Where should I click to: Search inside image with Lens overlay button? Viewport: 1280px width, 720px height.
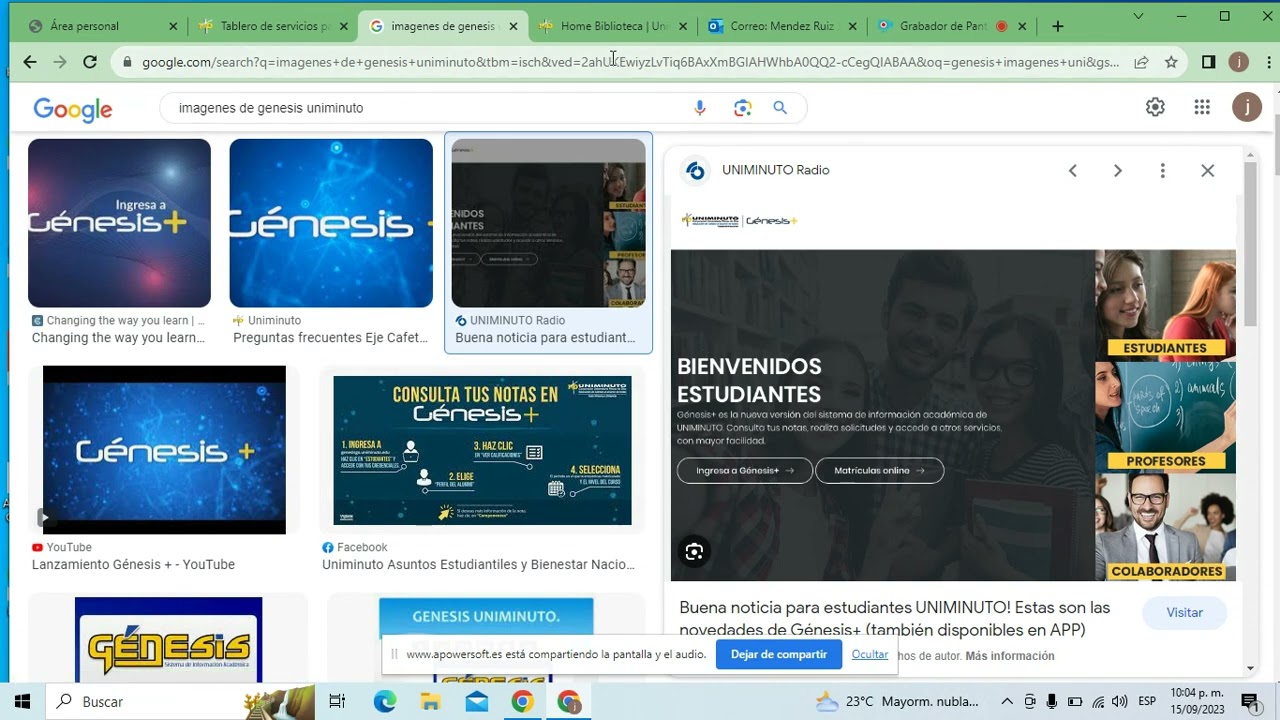(x=694, y=551)
